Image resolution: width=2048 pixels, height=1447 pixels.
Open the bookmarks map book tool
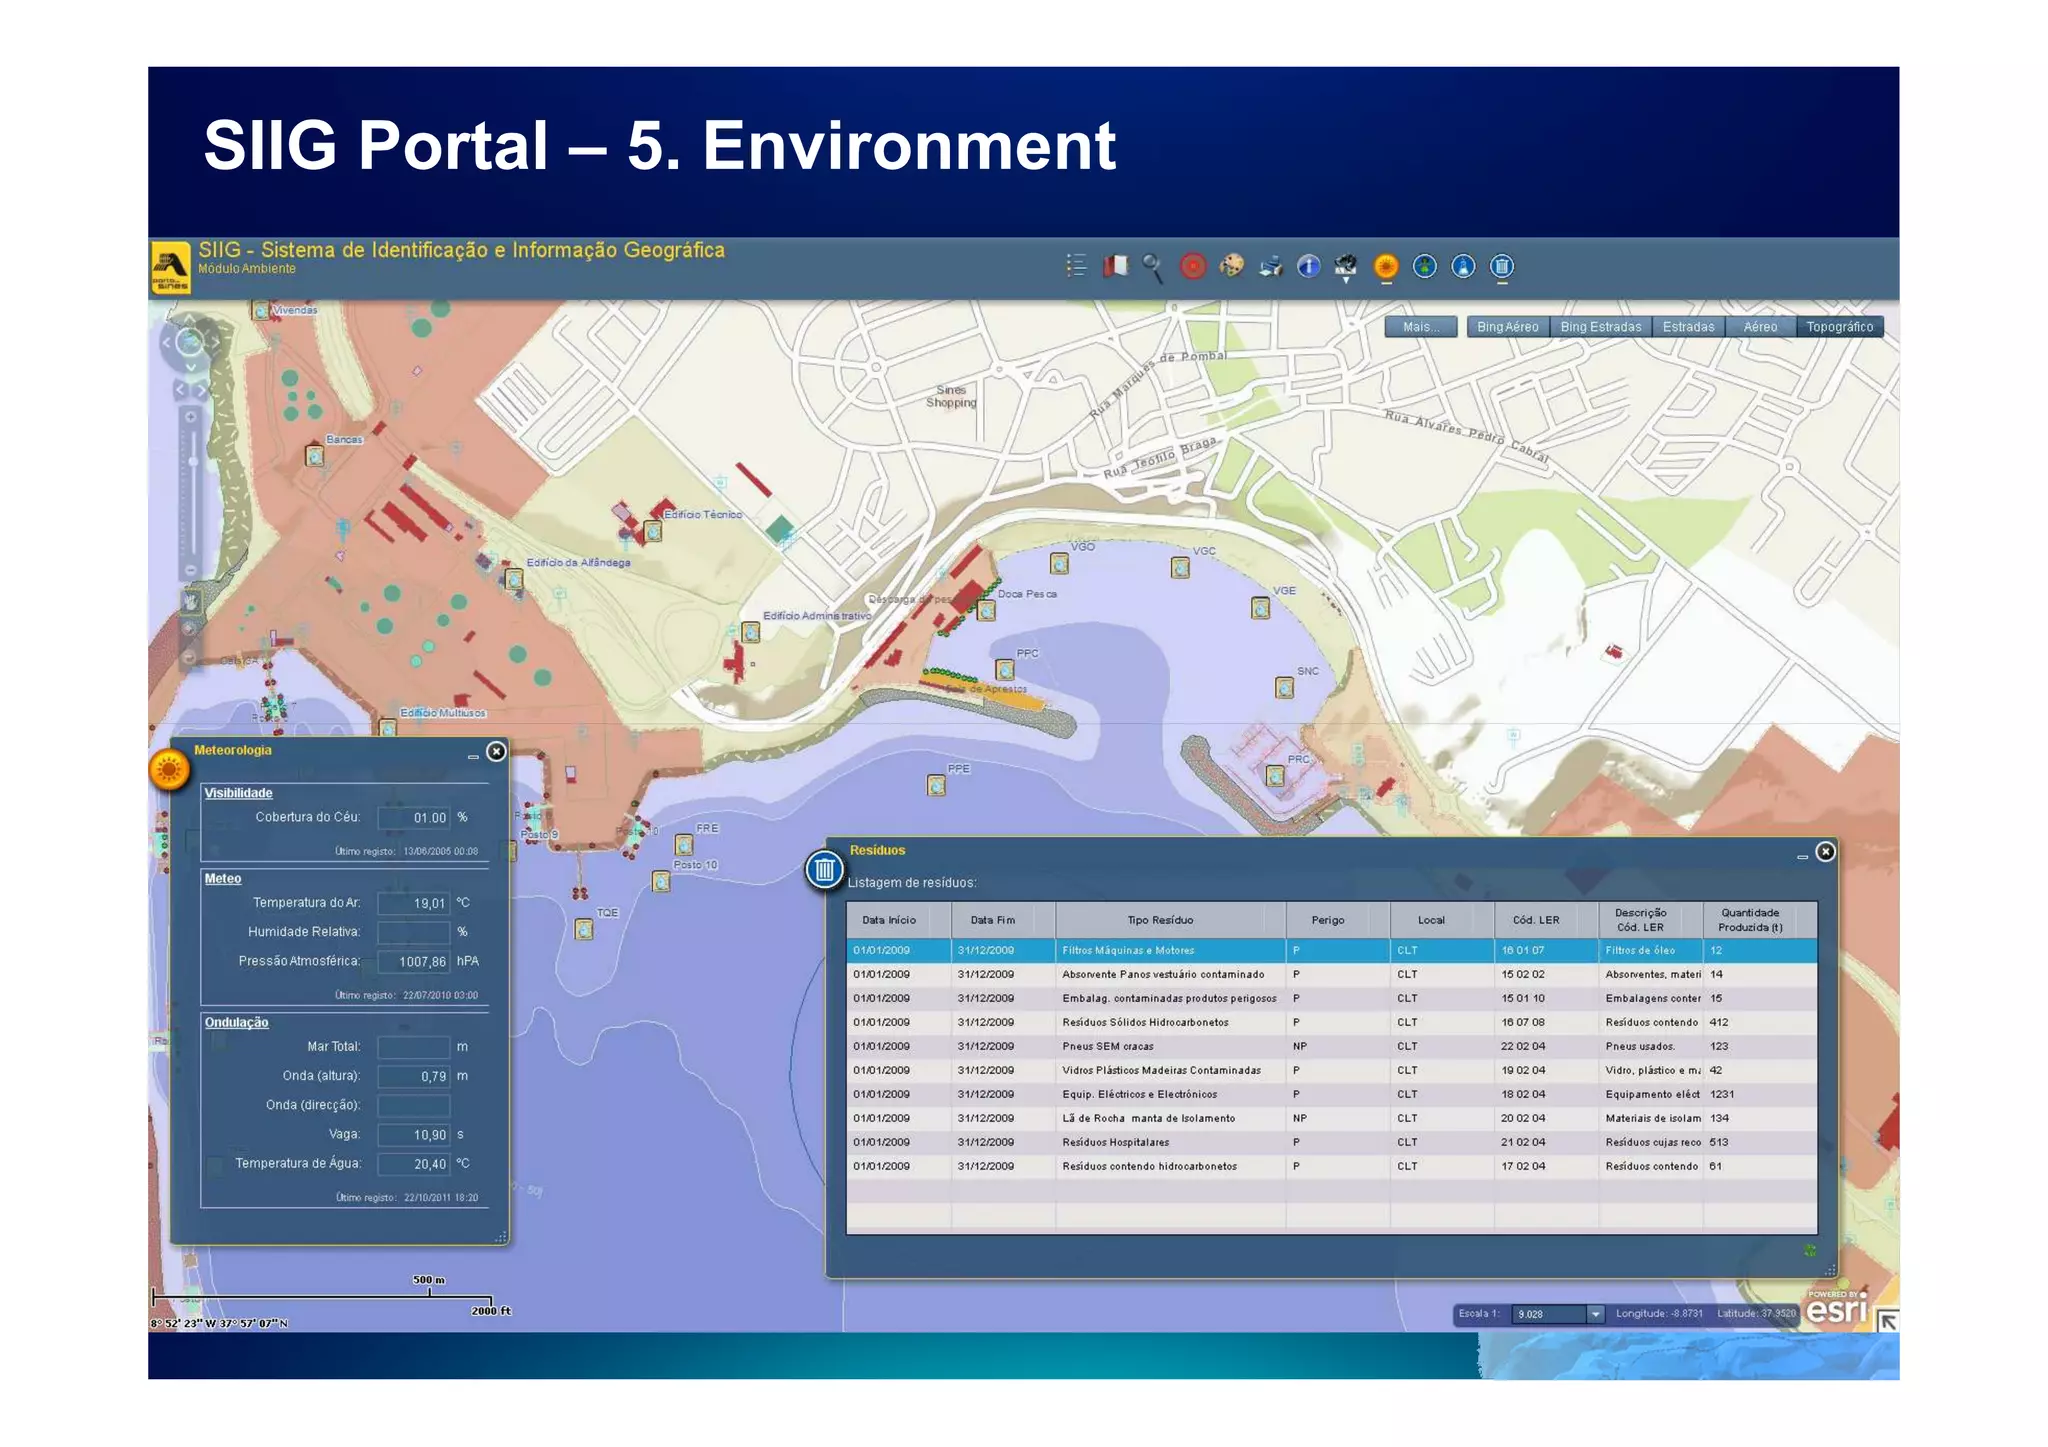(x=1115, y=266)
